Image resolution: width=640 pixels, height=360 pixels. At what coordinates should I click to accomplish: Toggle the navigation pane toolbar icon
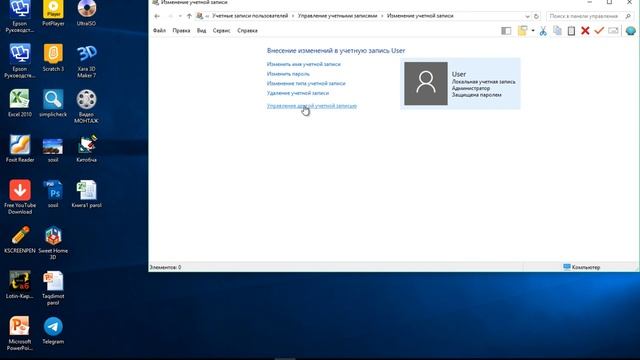pyautogui.click(x=506, y=31)
